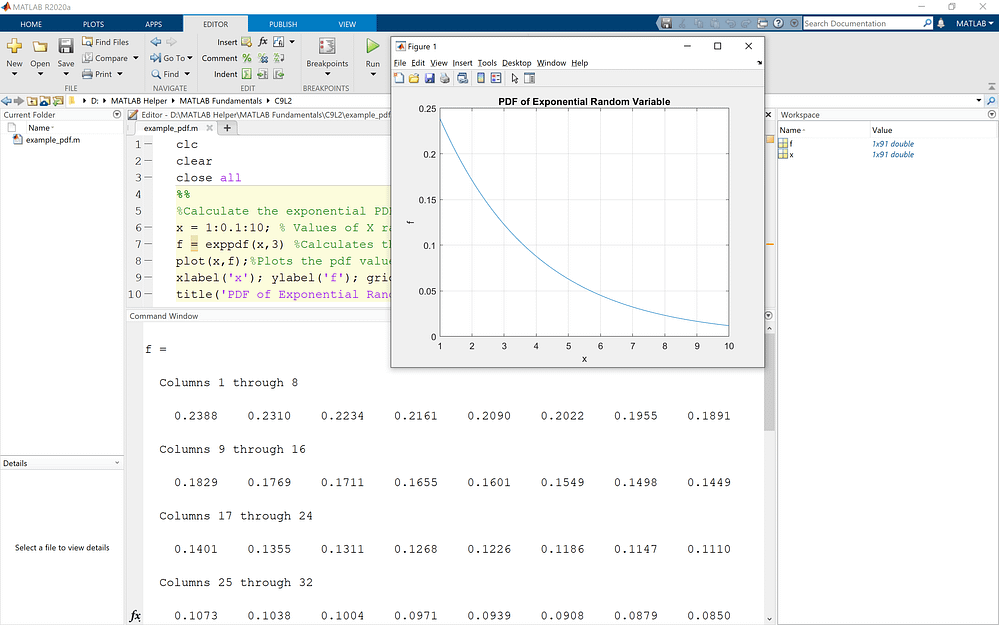Open the Go To dropdown
999x625 pixels.
pos(171,58)
